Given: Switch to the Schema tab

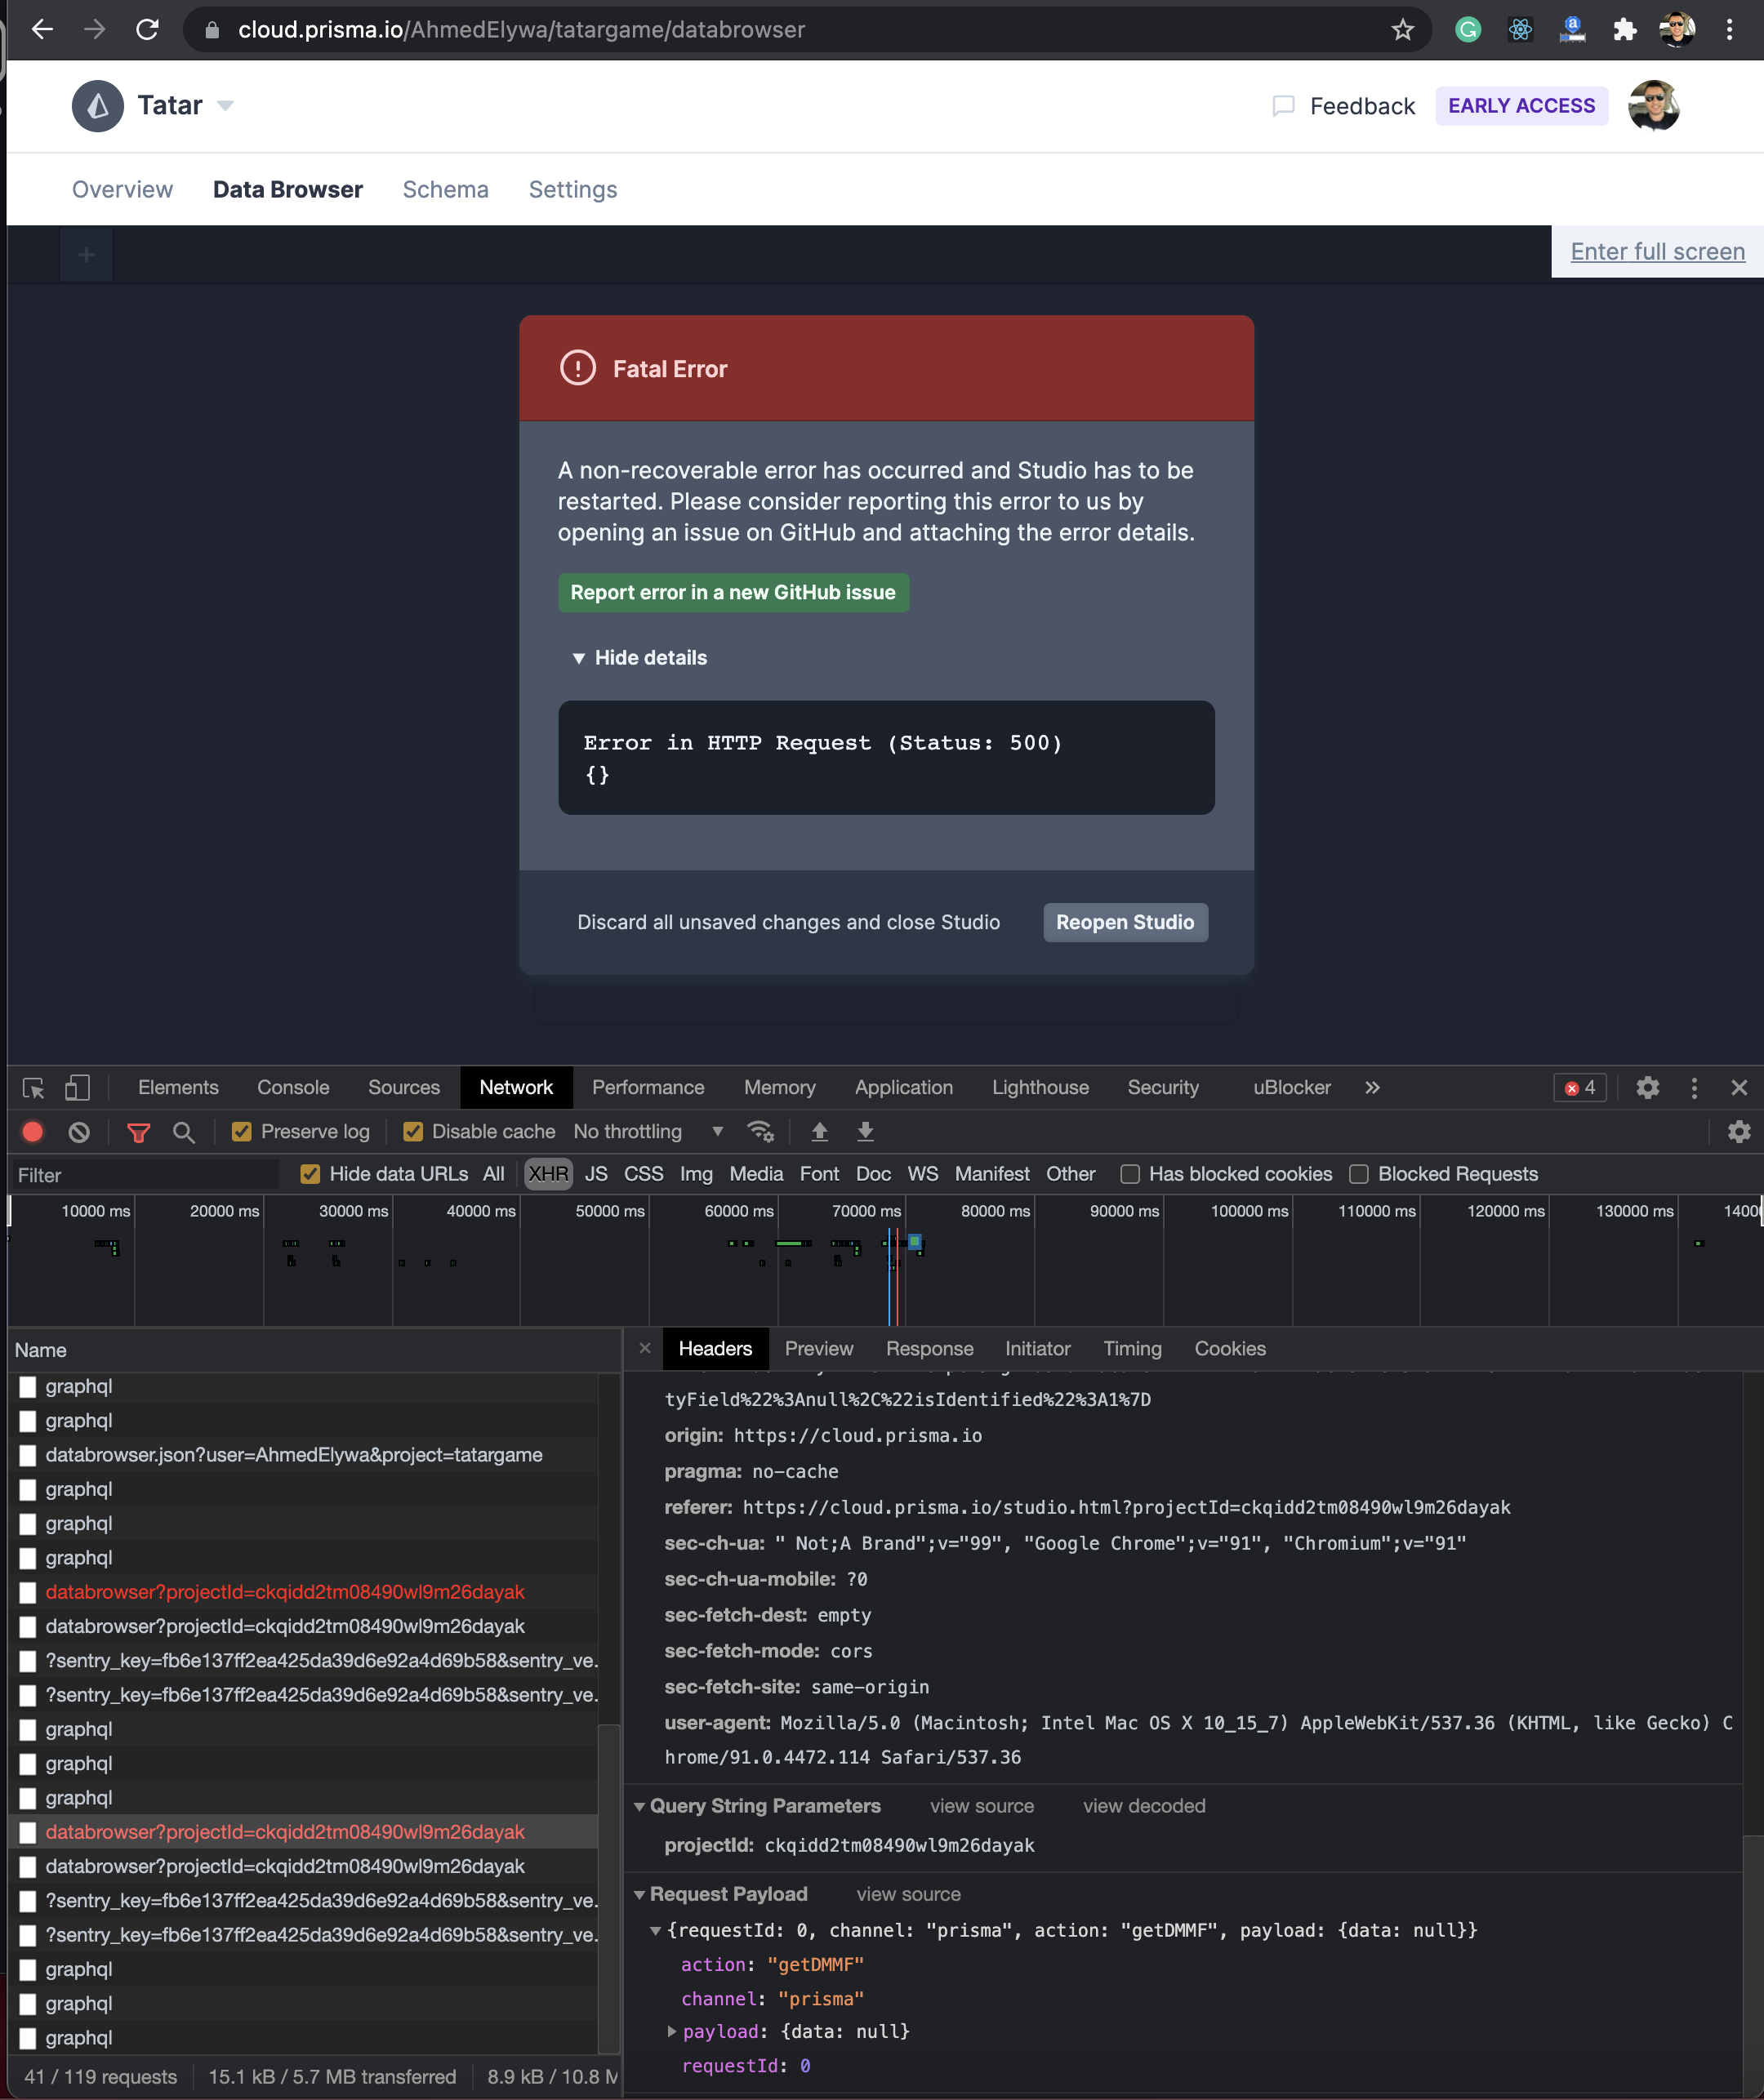Looking at the screenshot, I should point(445,189).
